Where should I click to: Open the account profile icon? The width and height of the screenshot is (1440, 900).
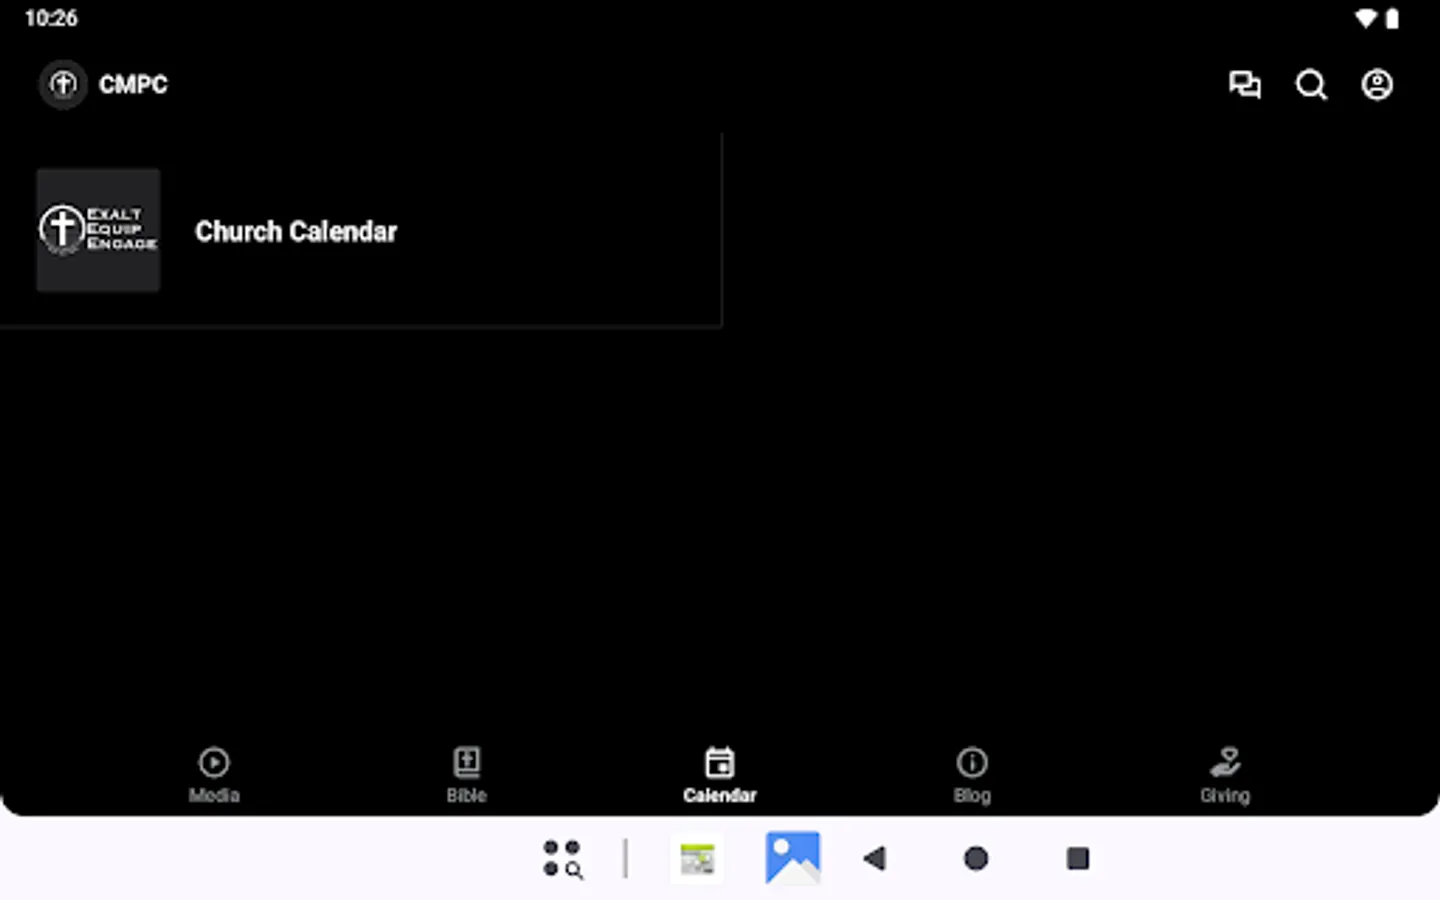tap(1377, 85)
